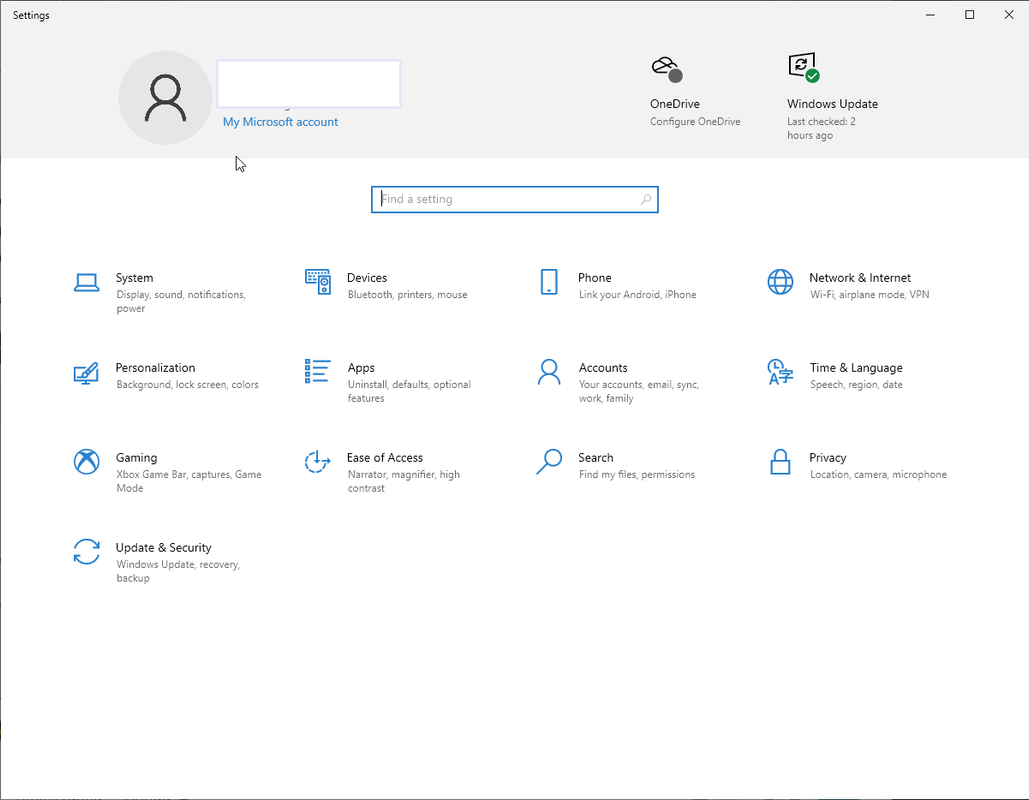This screenshot has height=800, width=1029.
Task: Open Privacy category title
Action: click(828, 457)
